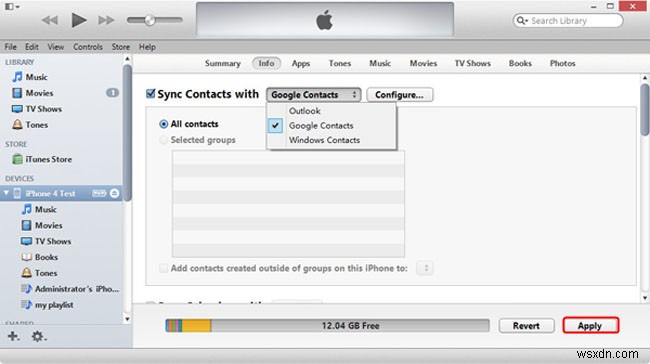Select Tones bell icon under Library
Screen dimensions: 650x364
pos(17,124)
